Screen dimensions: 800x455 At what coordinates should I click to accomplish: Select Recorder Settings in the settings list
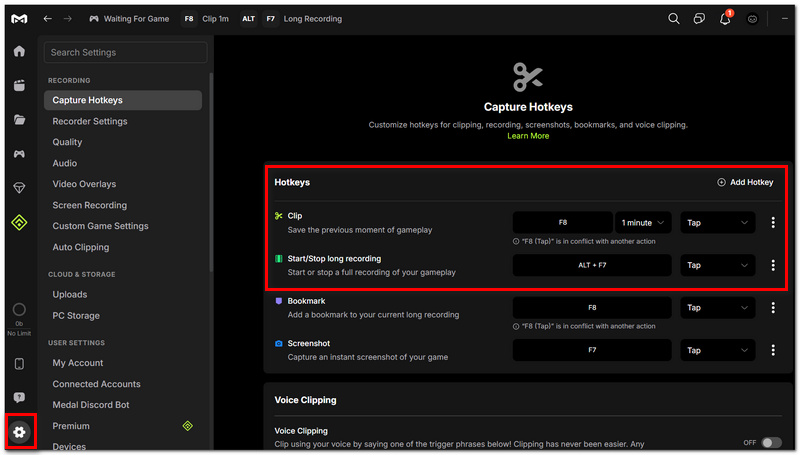90,121
